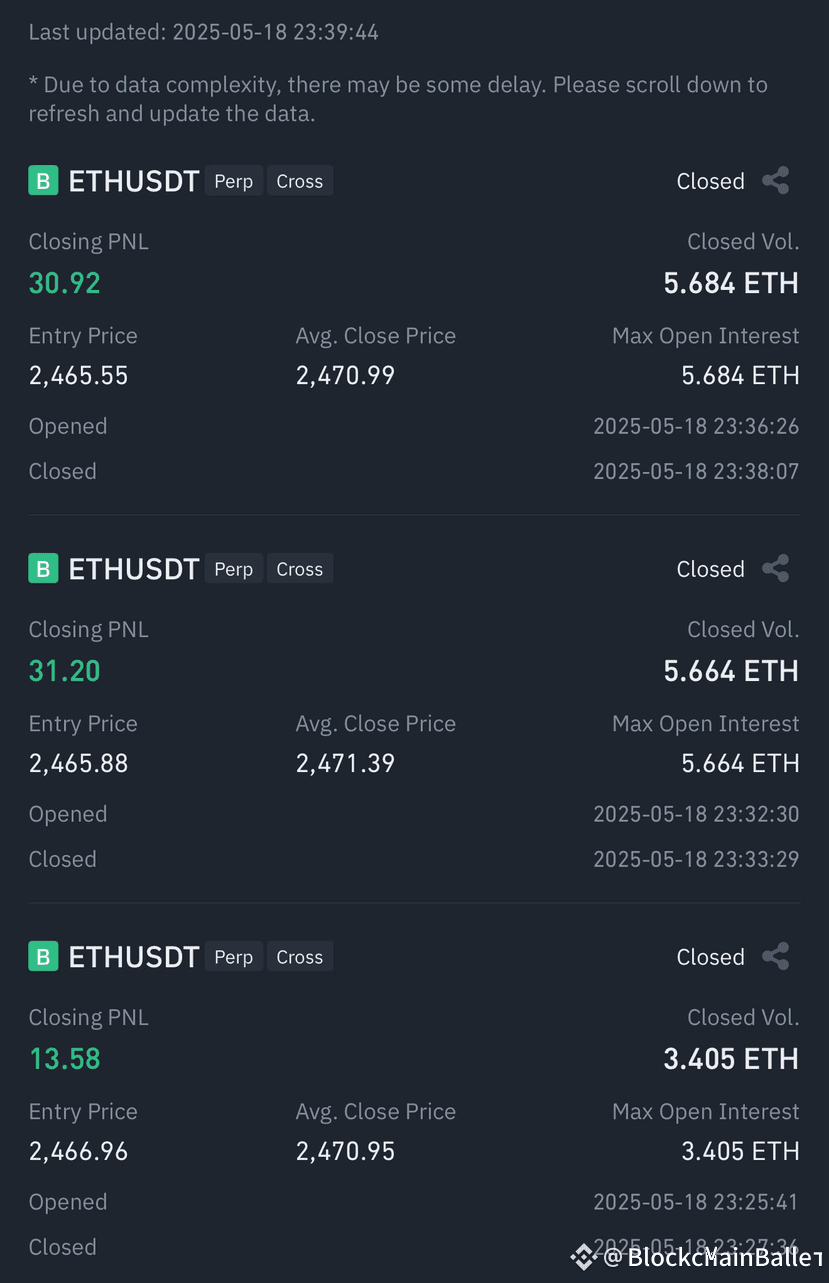Screen dimensions: 829x1283
Task: Open ETHUSDT pair of the 13.58 PNL trade
Action: (x=134, y=957)
